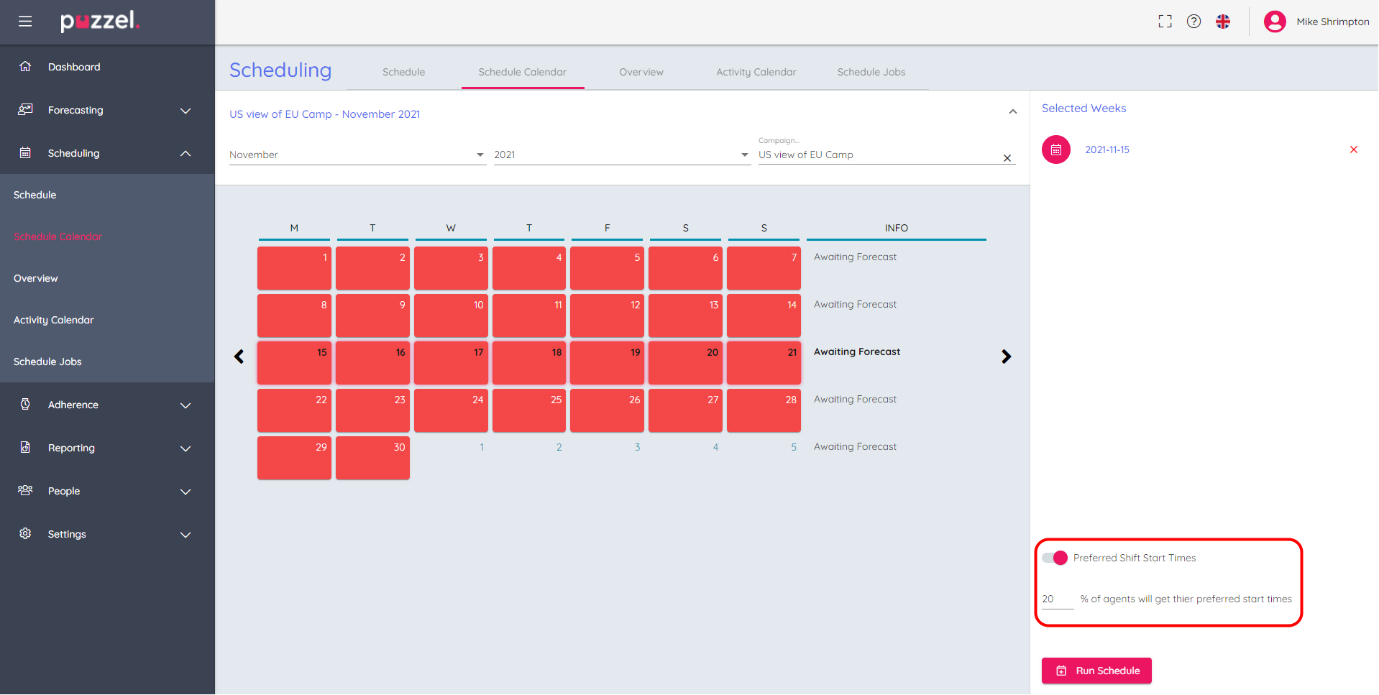Clear the Campaign field with X icon
The height and width of the screenshot is (695, 1379).
point(1007,158)
